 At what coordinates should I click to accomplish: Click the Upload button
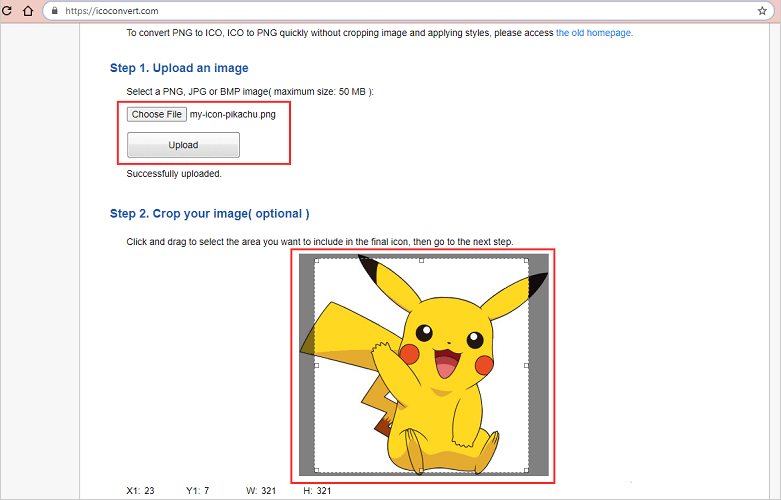[x=183, y=145]
